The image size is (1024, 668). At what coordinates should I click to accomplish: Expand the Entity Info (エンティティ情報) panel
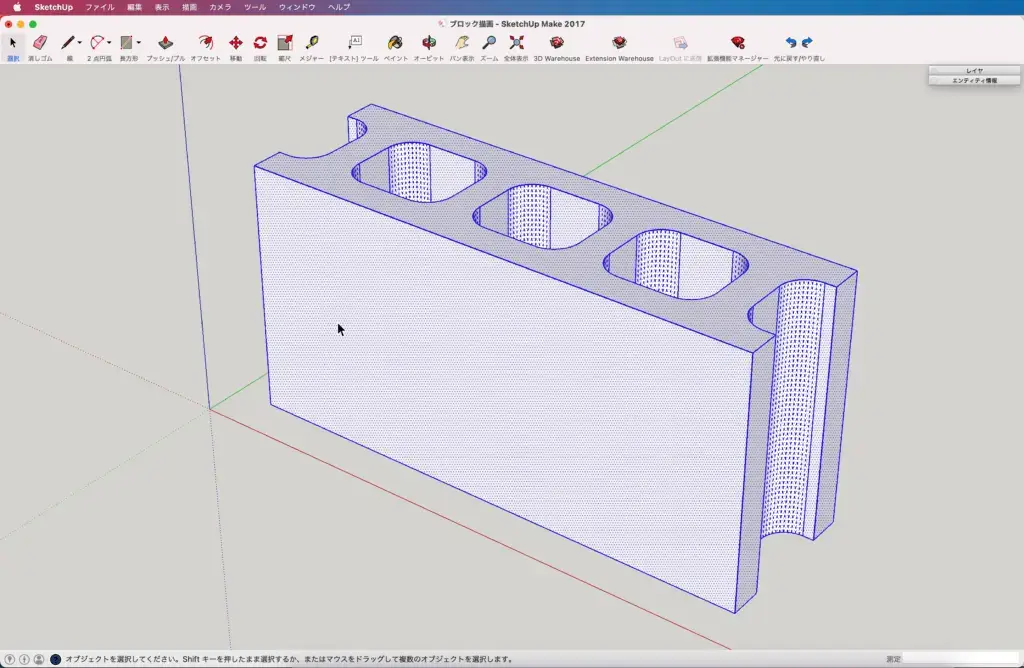974,80
